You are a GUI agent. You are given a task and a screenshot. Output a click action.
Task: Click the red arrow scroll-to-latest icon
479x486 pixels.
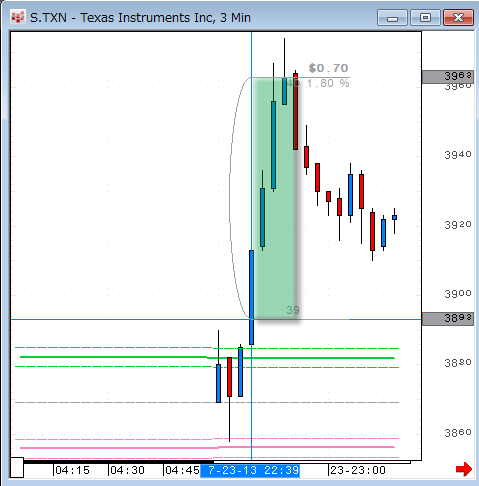click(464, 469)
